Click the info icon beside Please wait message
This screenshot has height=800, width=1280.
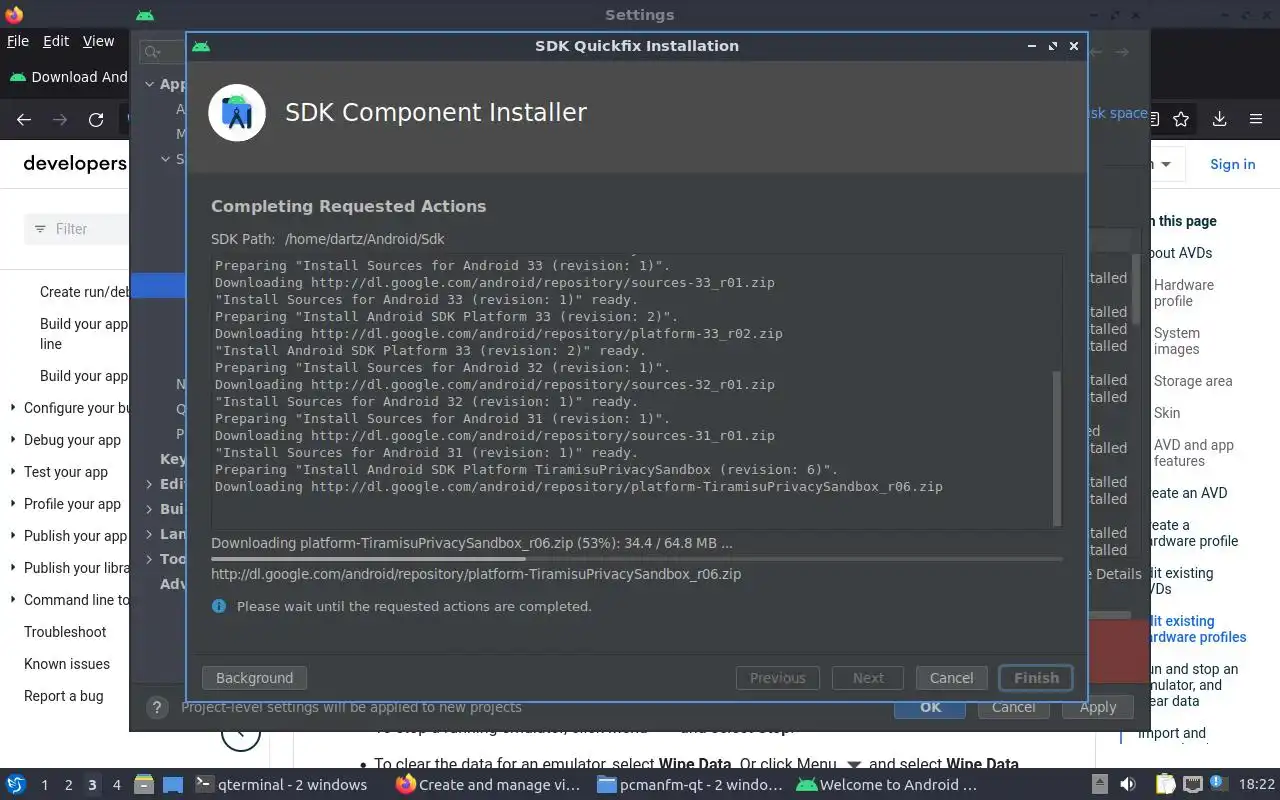tap(219, 606)
